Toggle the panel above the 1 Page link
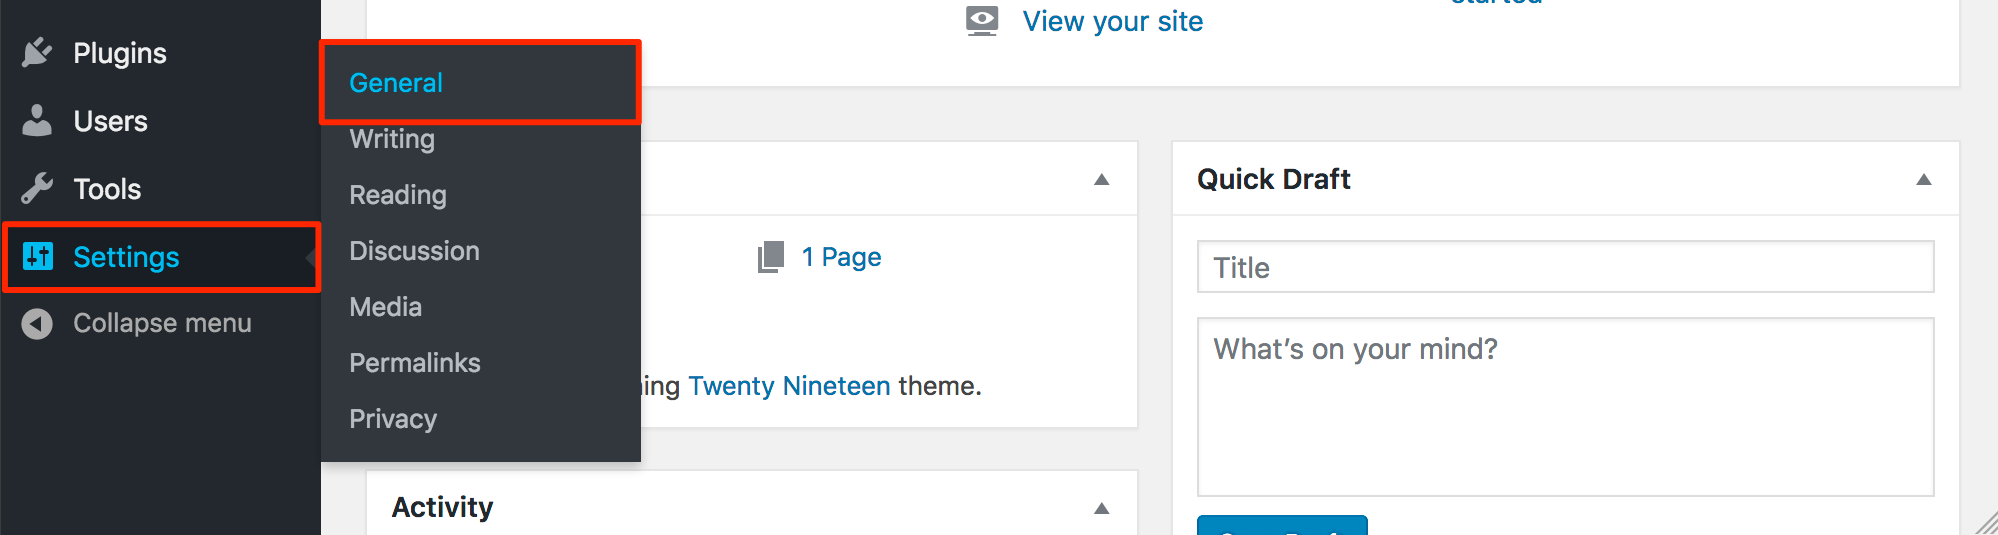 [x=1101, y=180]
